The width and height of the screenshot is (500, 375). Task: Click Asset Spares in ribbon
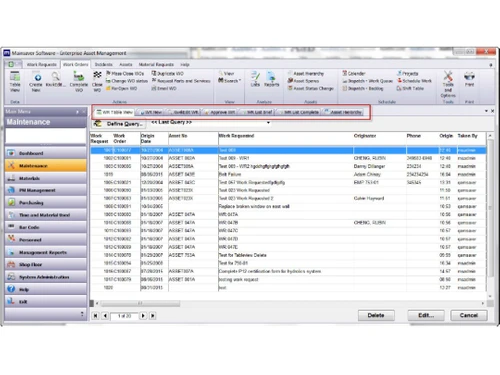point(303,81)
